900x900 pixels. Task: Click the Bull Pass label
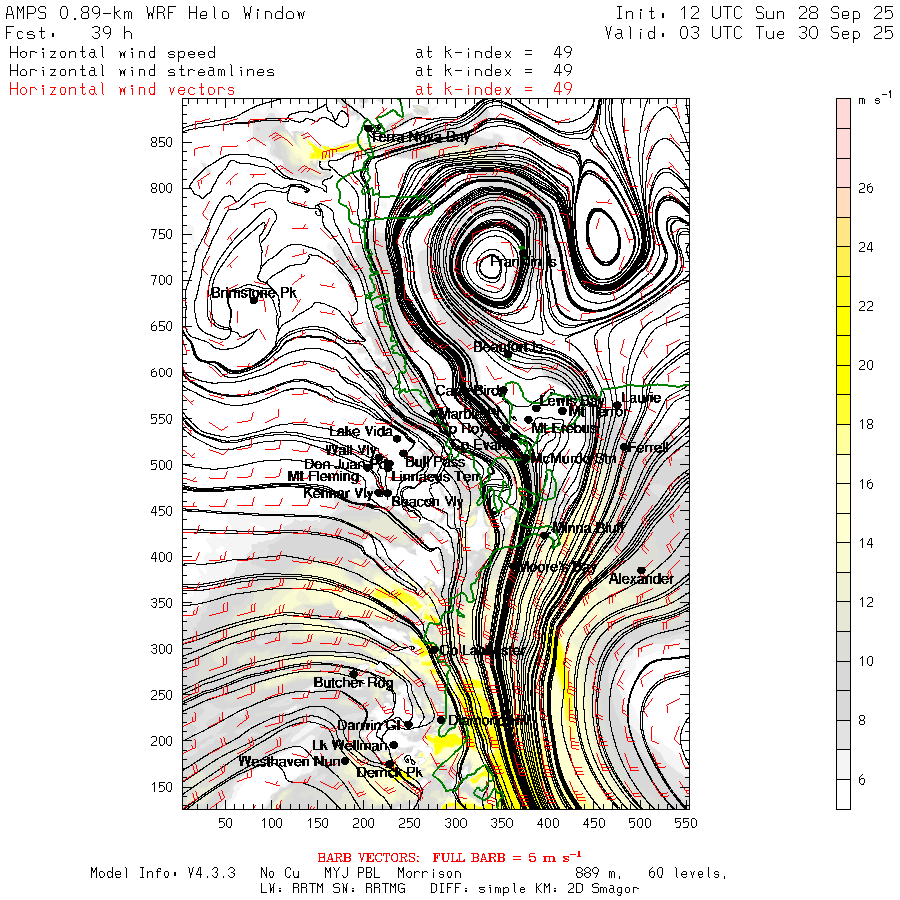coord(435,461)
